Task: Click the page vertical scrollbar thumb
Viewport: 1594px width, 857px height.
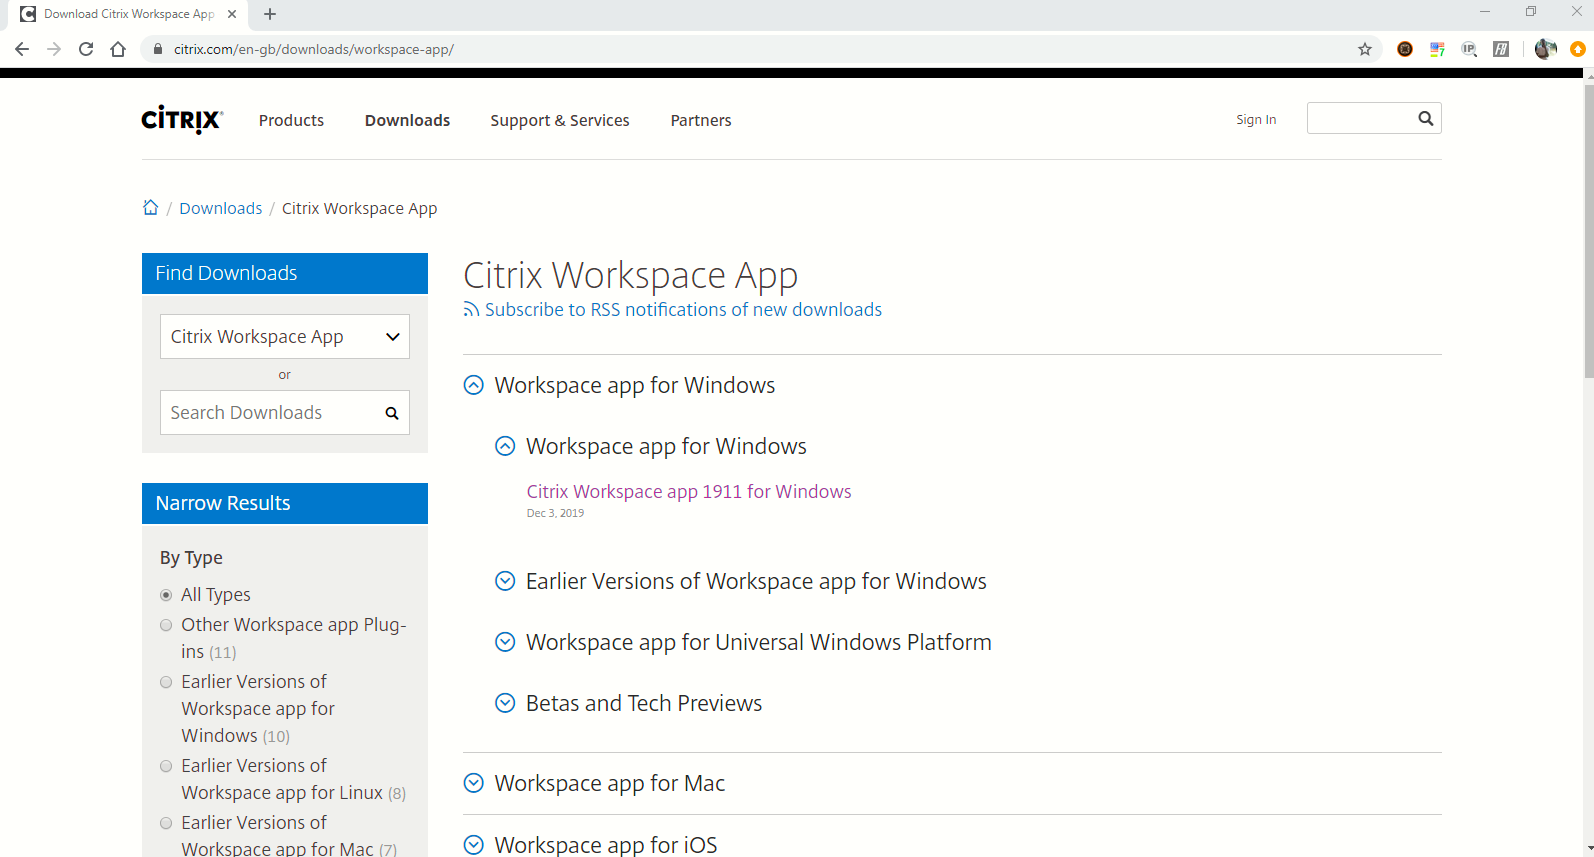Action: coord(1588,230)
